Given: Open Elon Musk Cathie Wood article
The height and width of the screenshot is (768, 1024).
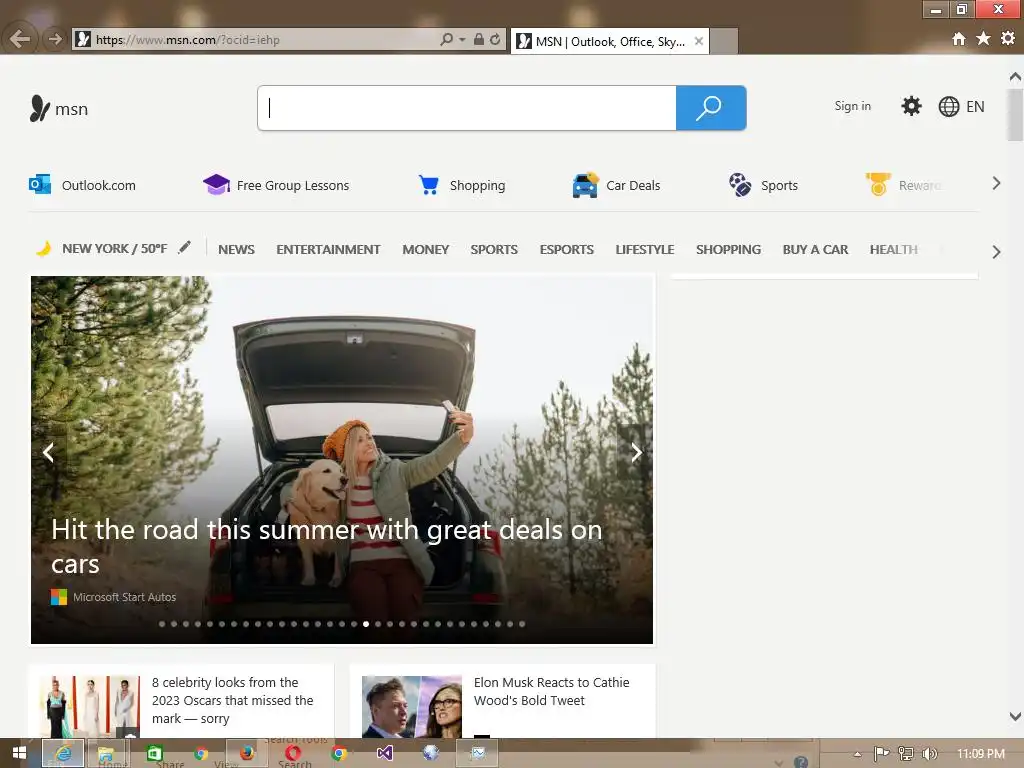Looking at the screenshot, I should pos(551,691).
